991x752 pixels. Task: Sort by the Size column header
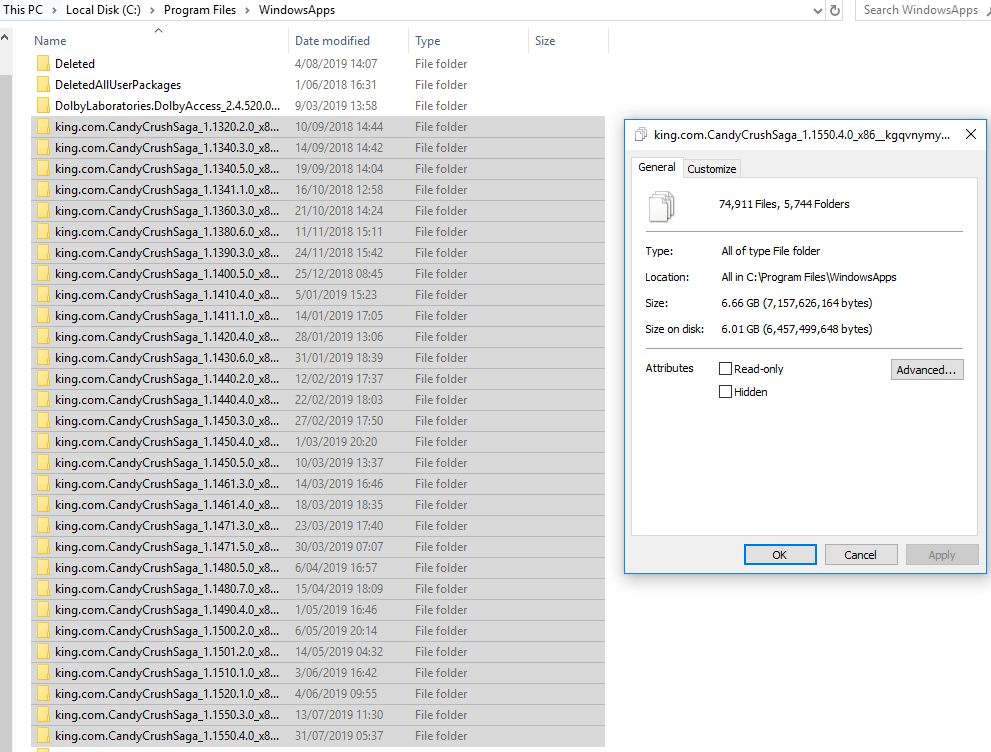pyautogui.click(x=568, y=40)
